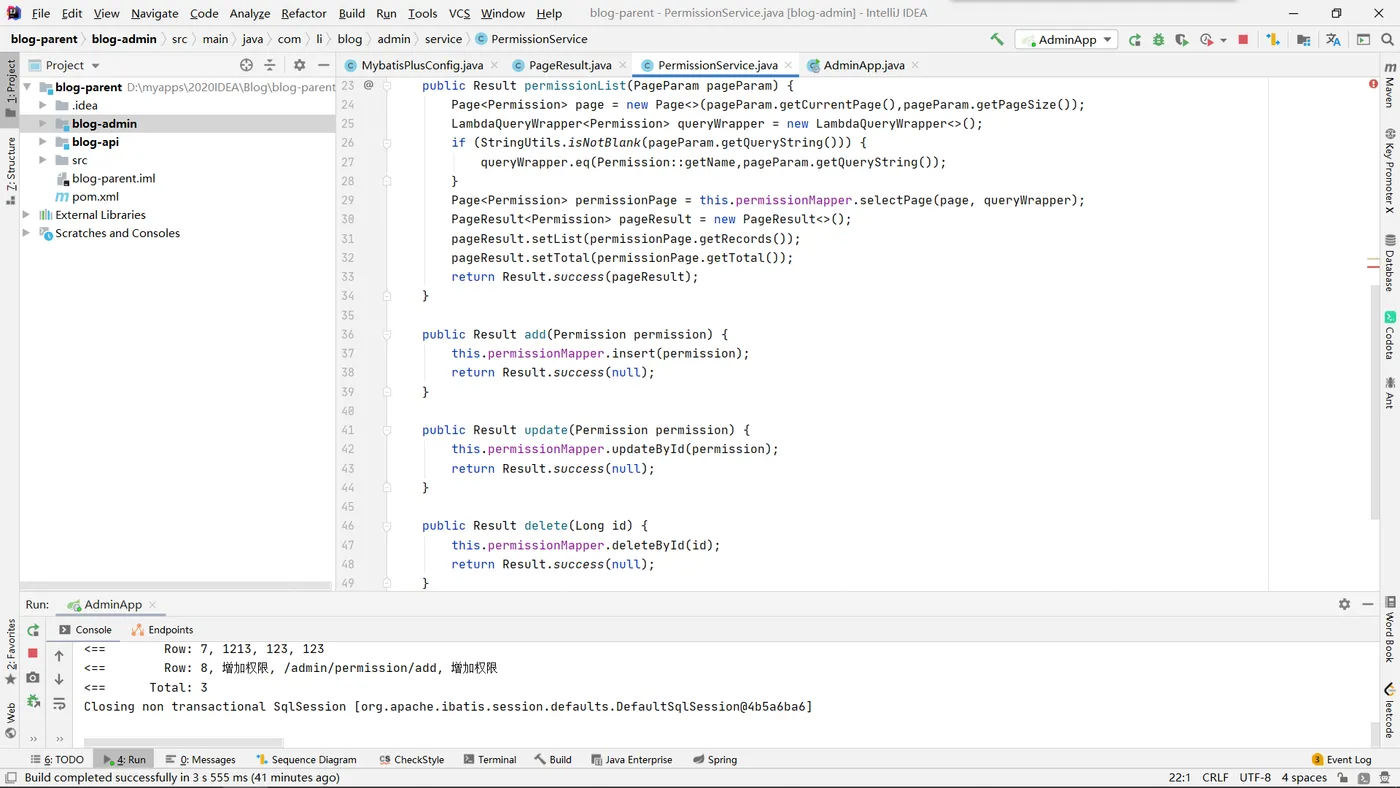1400x788 pixels.
Task: Click the Down stack trace arrow in console
Action: tap(59, 680)
